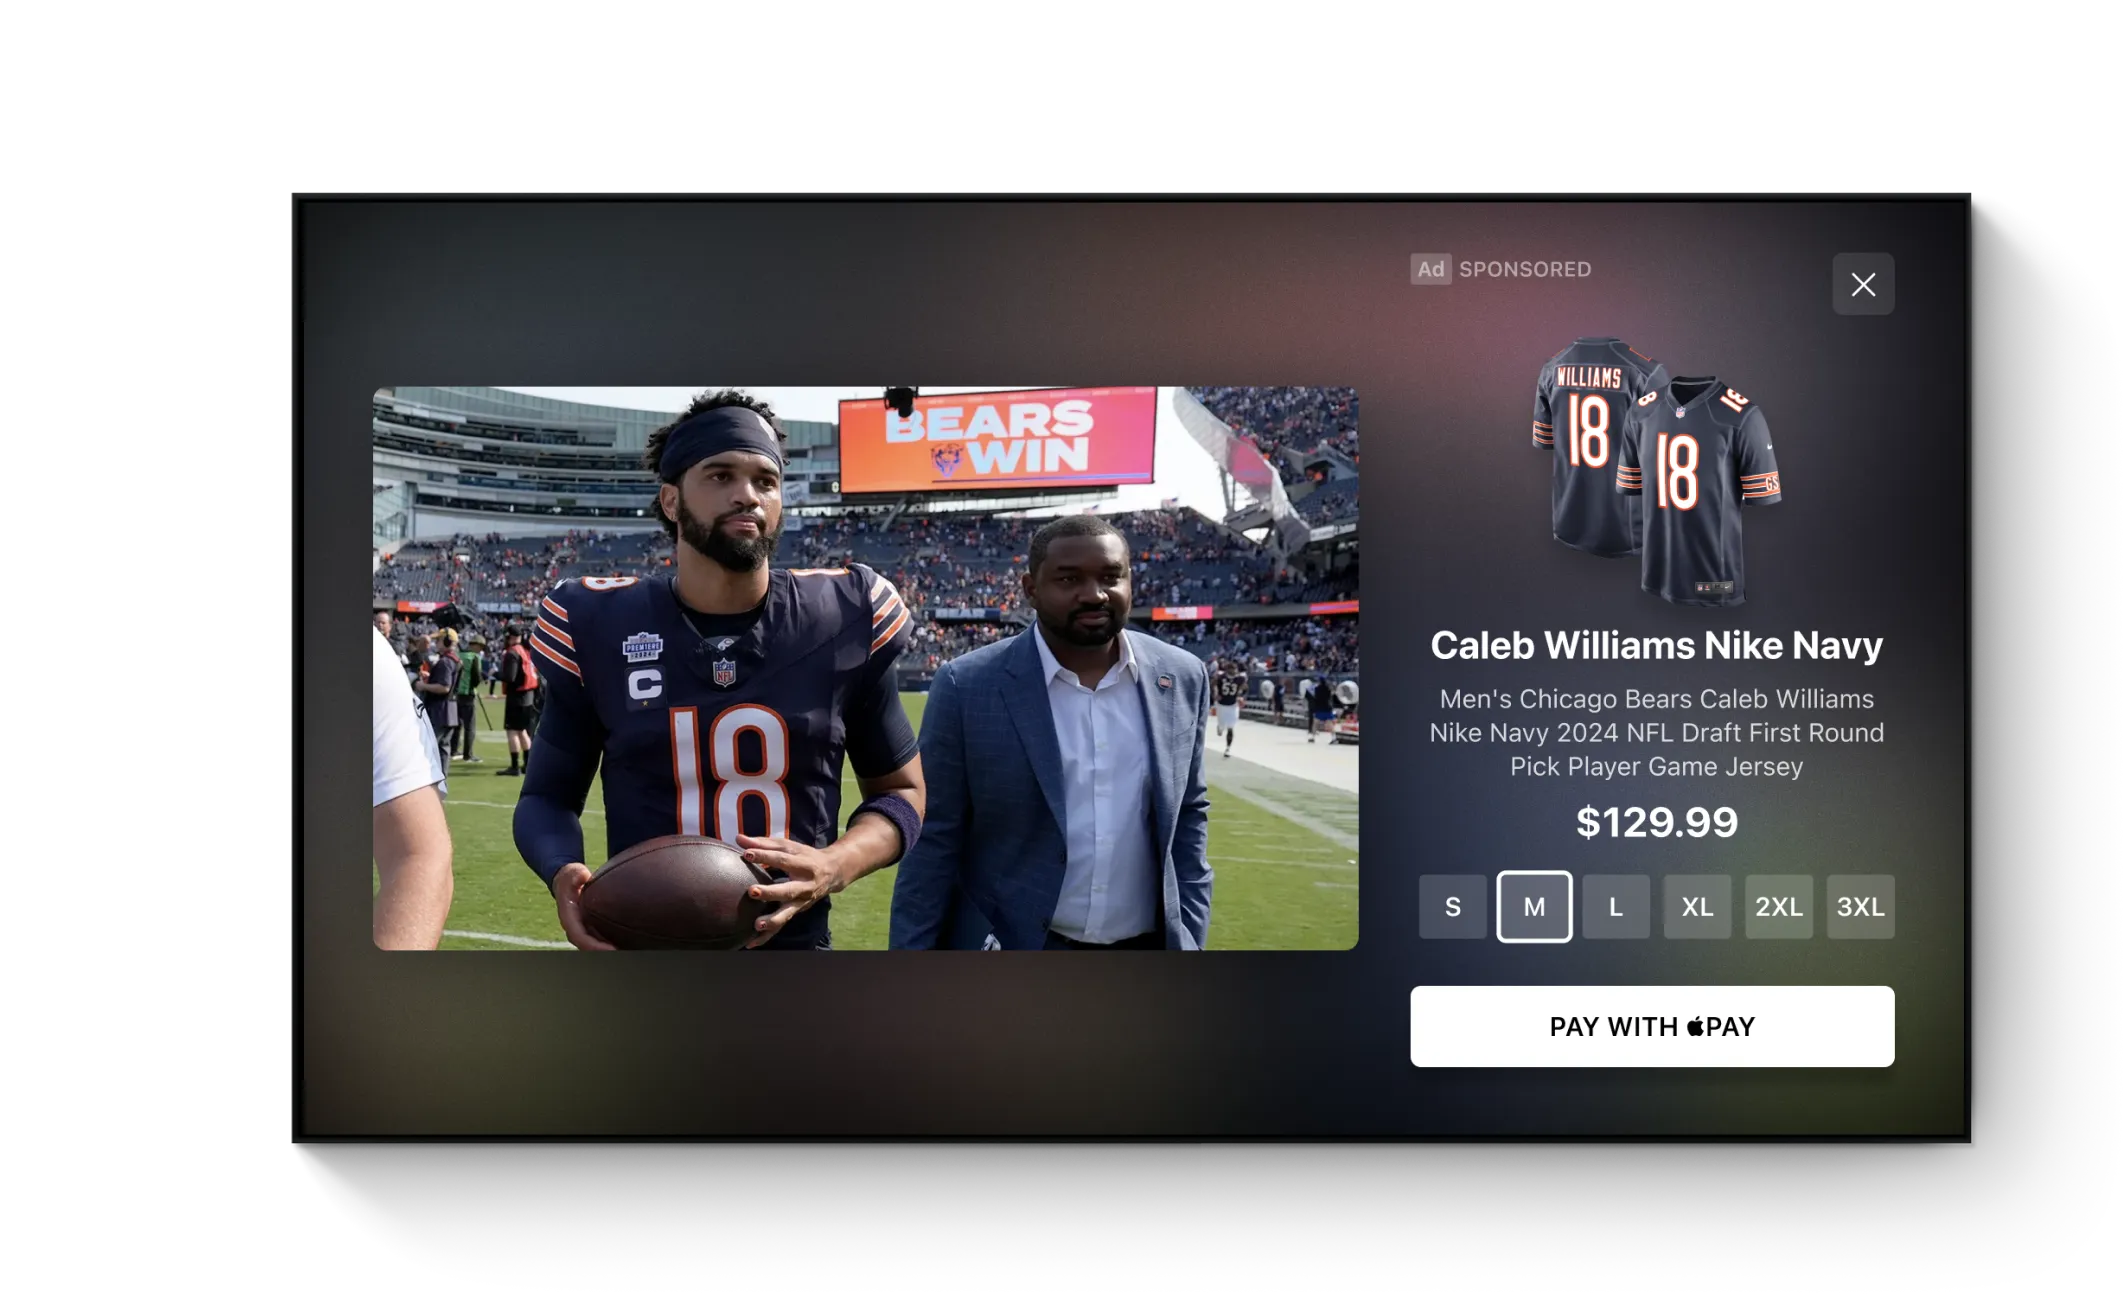Select size S
Viewport: 2128px width, 1298px height.
point(1452,907)
